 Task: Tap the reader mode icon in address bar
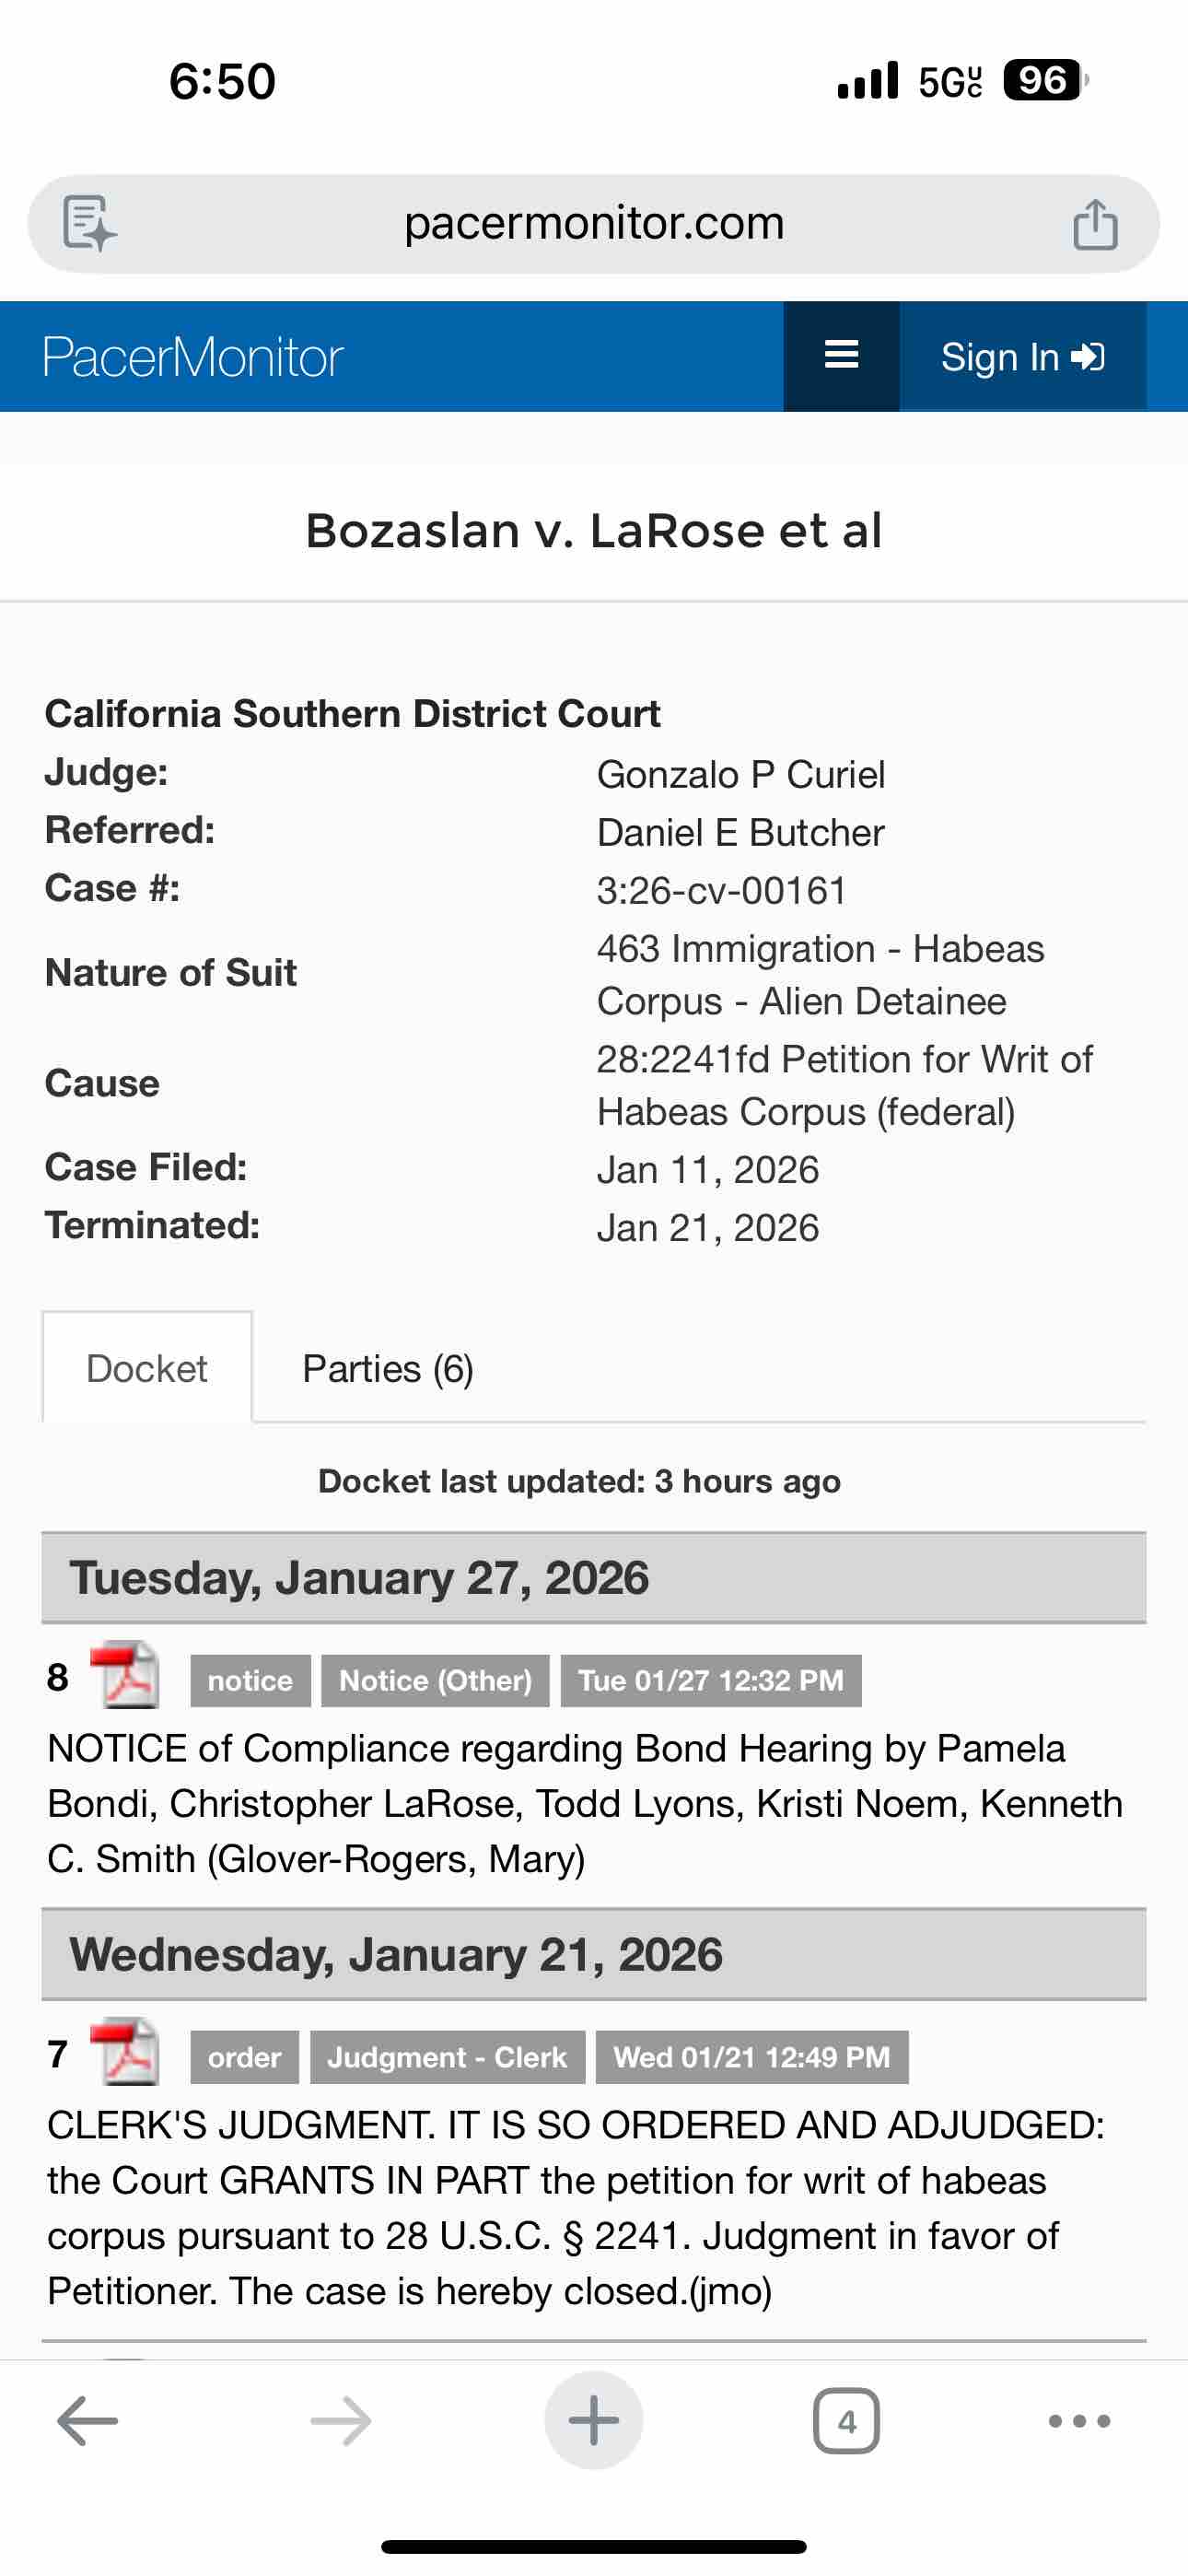click(89, 222)
